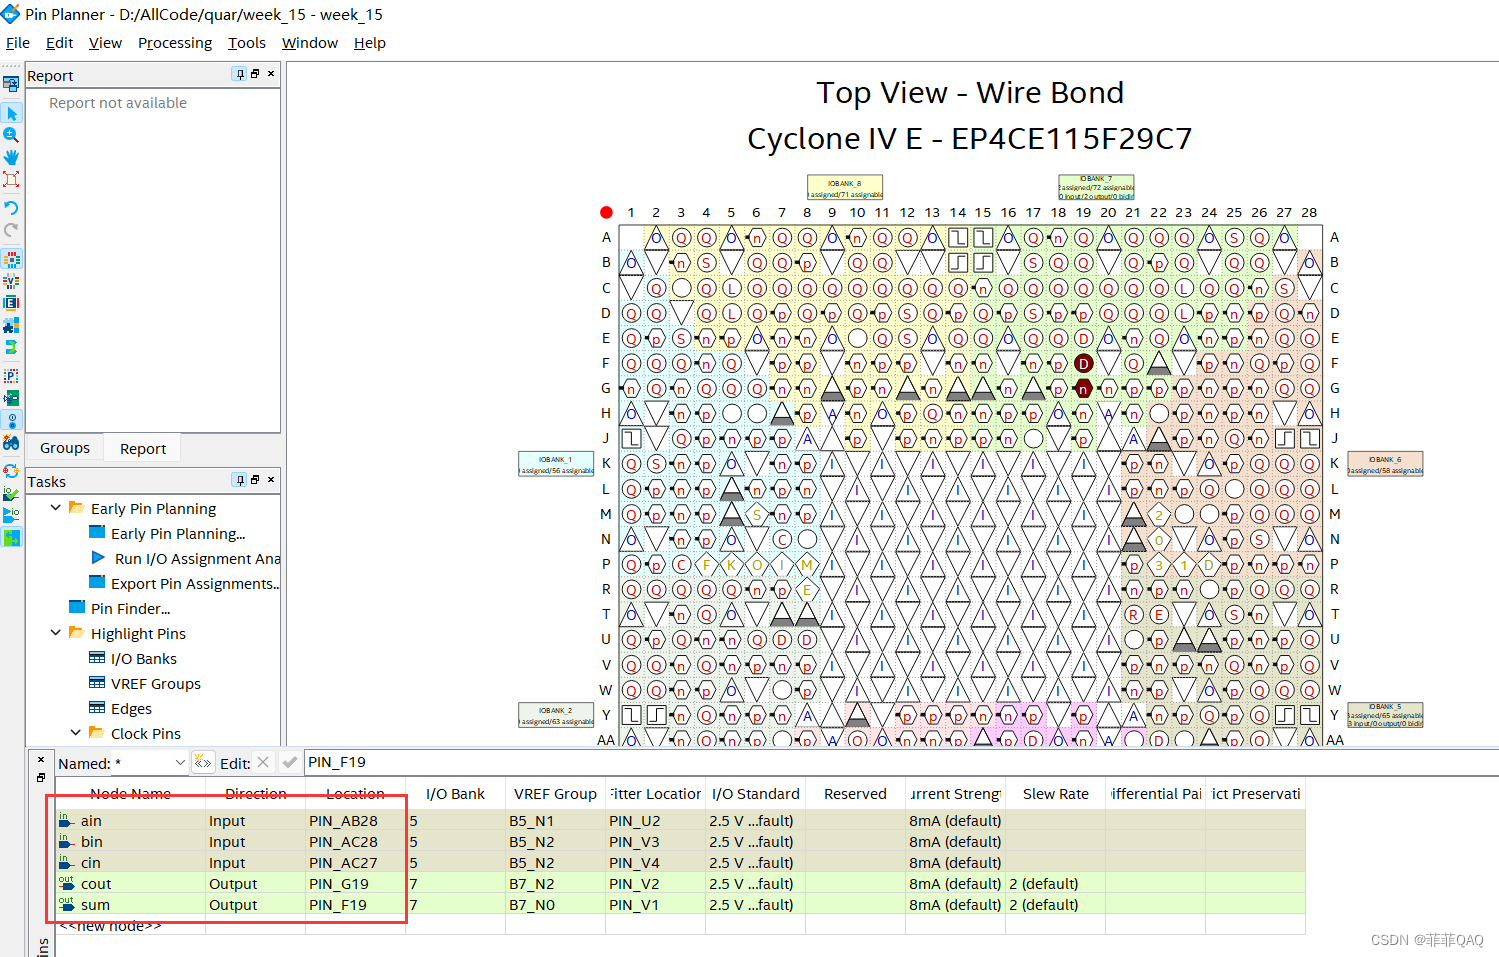Open the Tools menu
Image resolution: width=1499 pixels, height=957 pixels.
point(246,43)
